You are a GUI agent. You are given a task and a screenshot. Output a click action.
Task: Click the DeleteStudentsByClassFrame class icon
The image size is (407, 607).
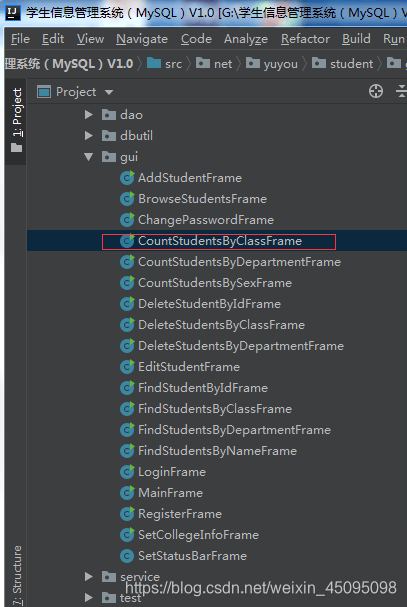[x=127, y=325]
